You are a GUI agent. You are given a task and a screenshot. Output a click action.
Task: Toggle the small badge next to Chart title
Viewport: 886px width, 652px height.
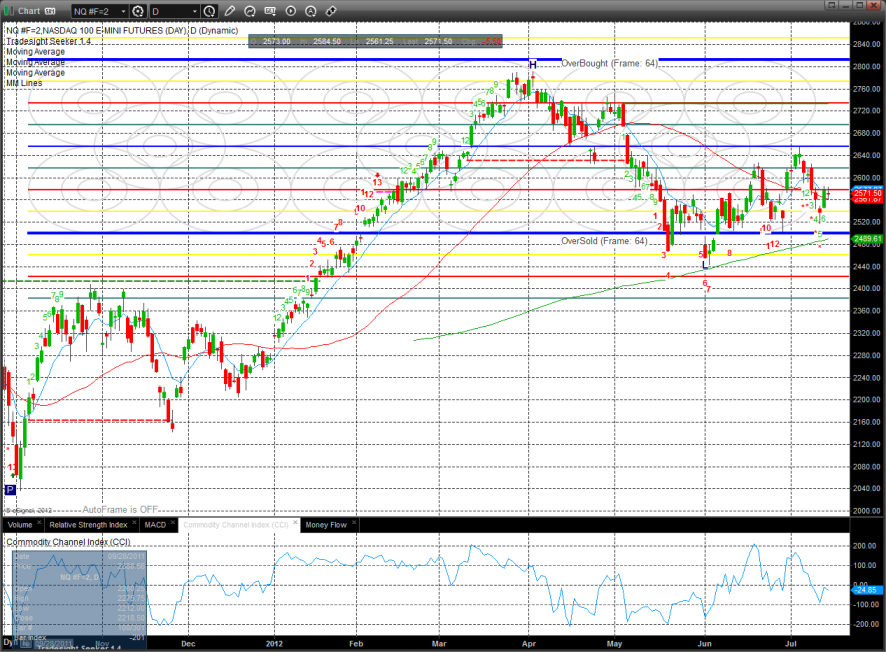click(47, 11)
